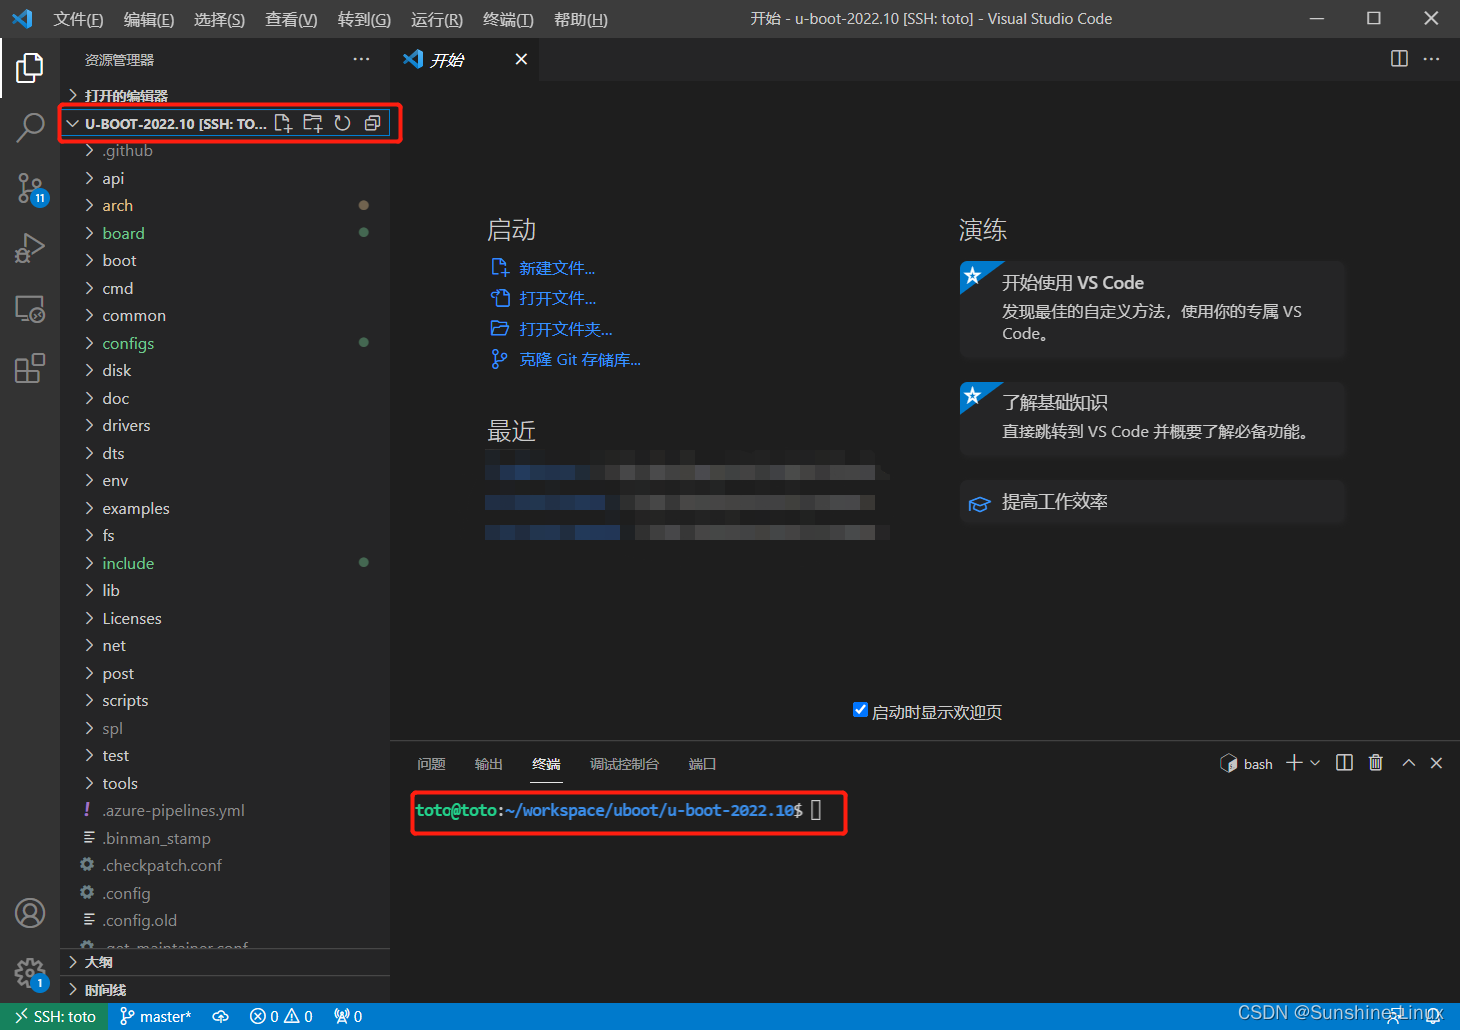Open the Manage gear menu
Image resolution: width=1460 pixels, height=1030 pixels.
pos(30,973)
